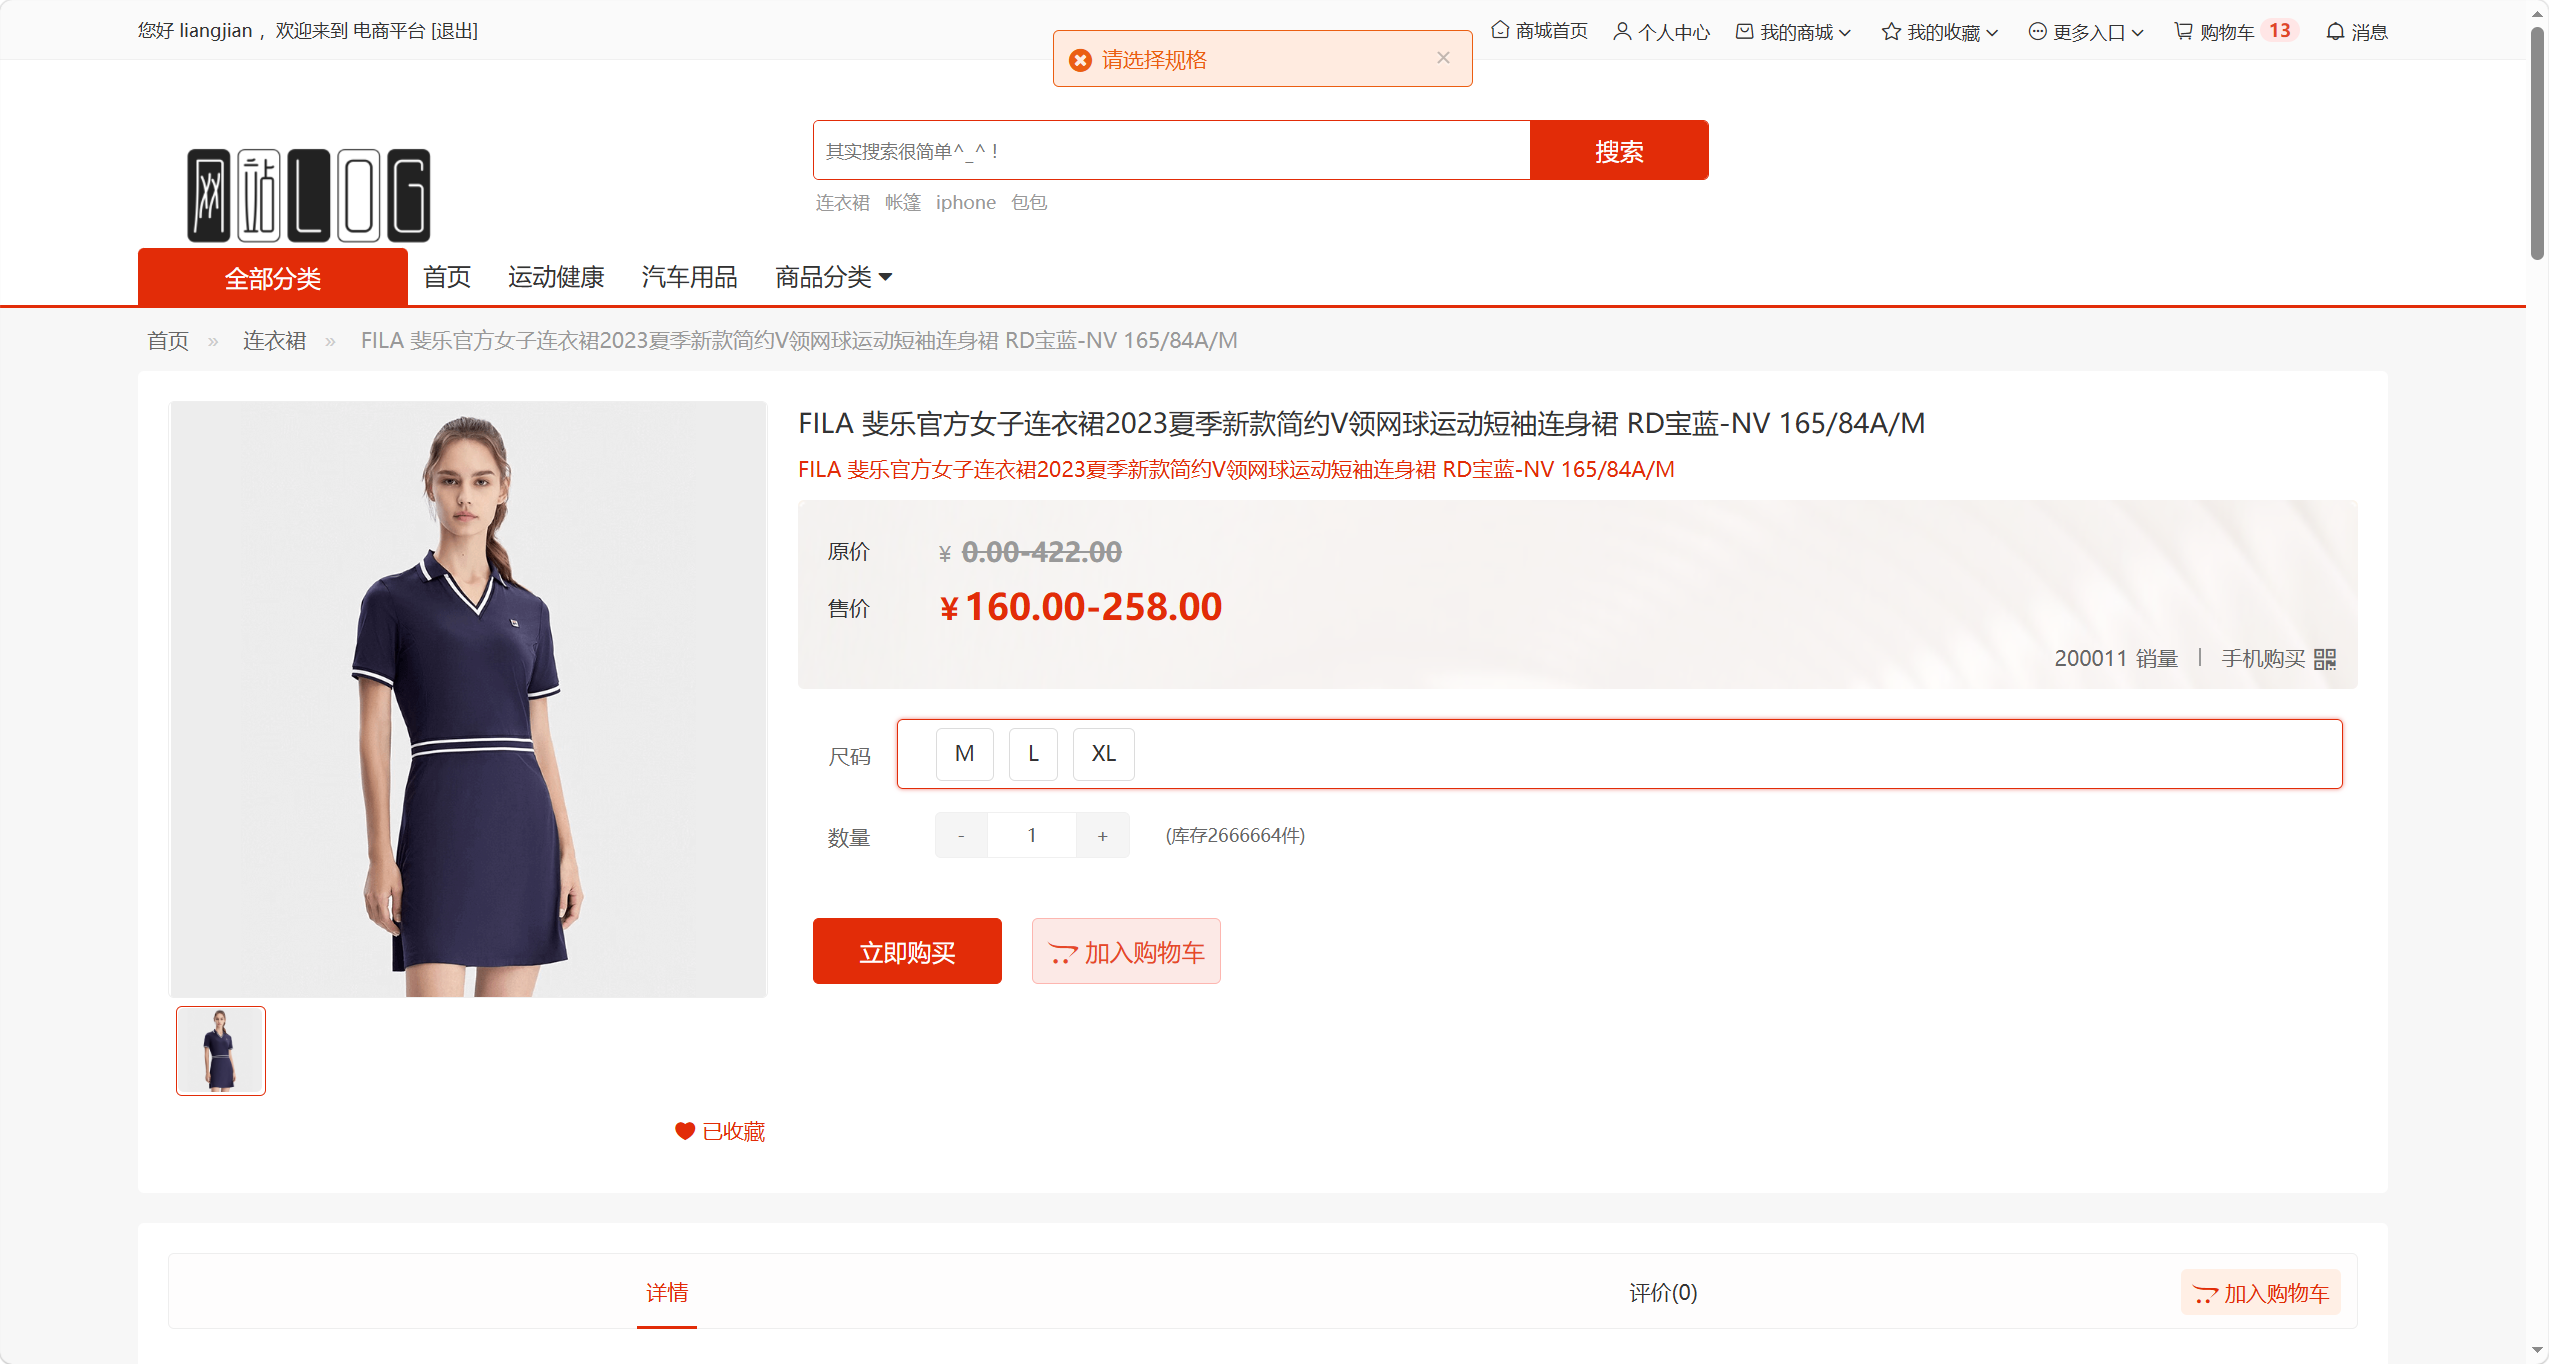This screenshot has width=2549, height=1364.
Task: Select size M
Action: 965,754
